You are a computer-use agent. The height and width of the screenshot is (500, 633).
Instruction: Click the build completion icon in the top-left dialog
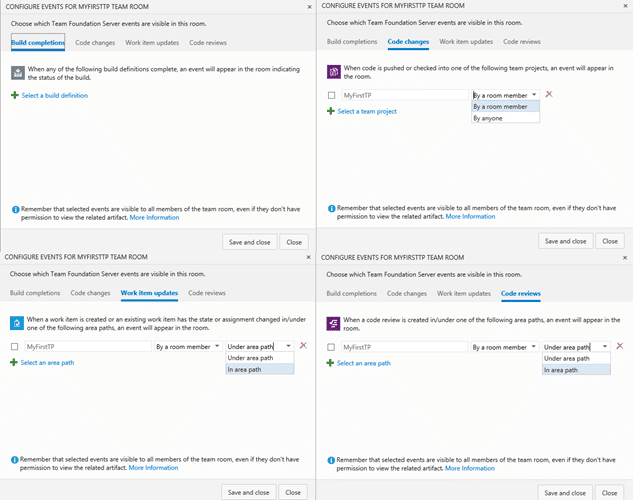[x=18, y=73]
